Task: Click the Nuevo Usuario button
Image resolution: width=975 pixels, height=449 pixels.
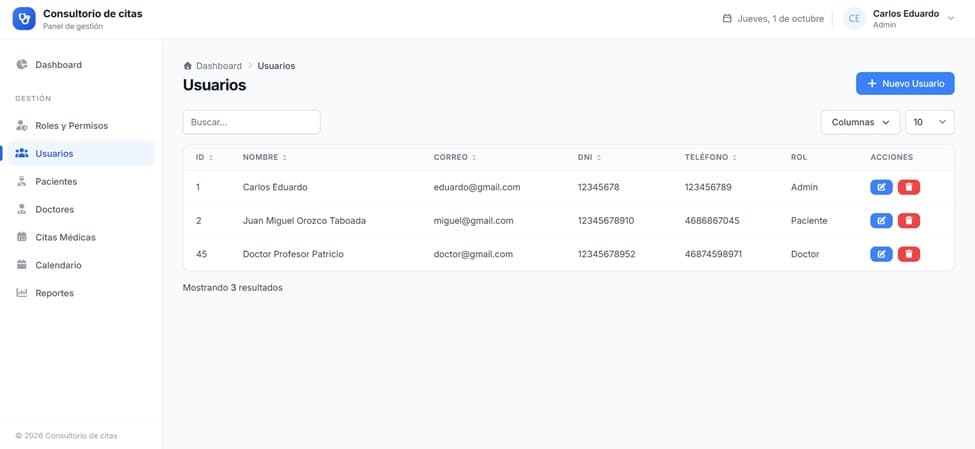Action: click(905, 83)
